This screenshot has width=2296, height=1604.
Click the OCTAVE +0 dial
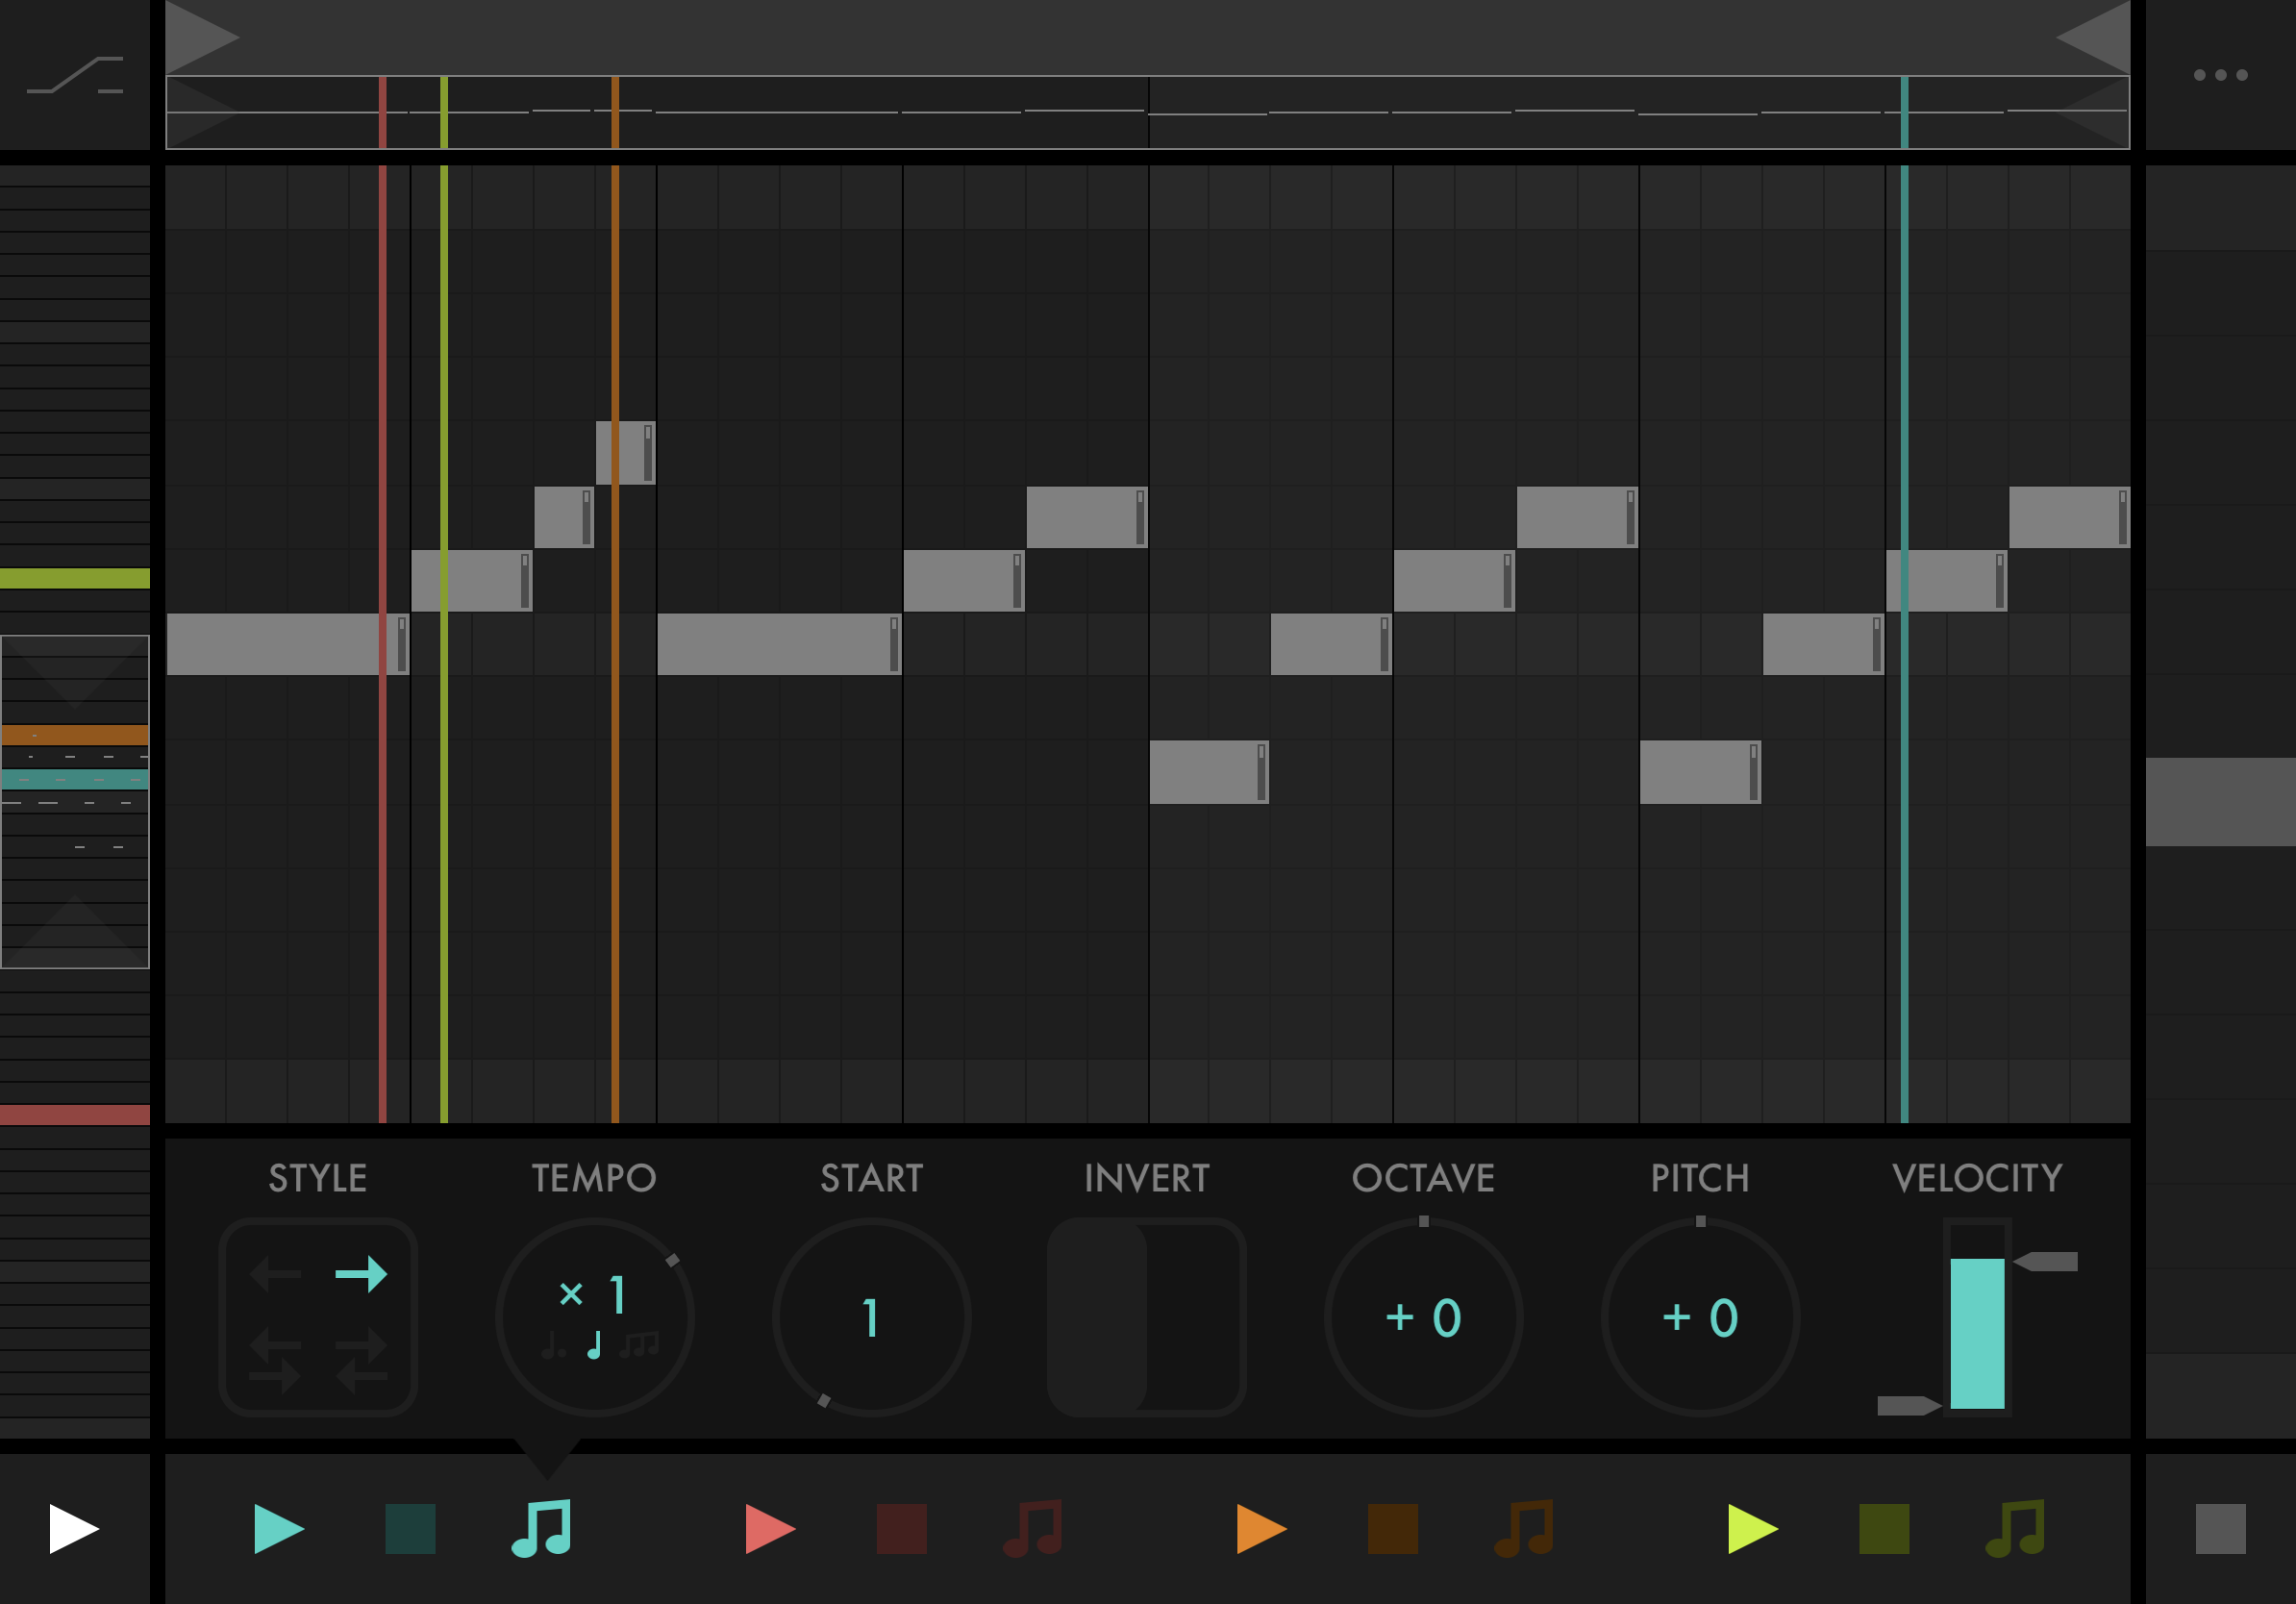pos(1423,1316)
